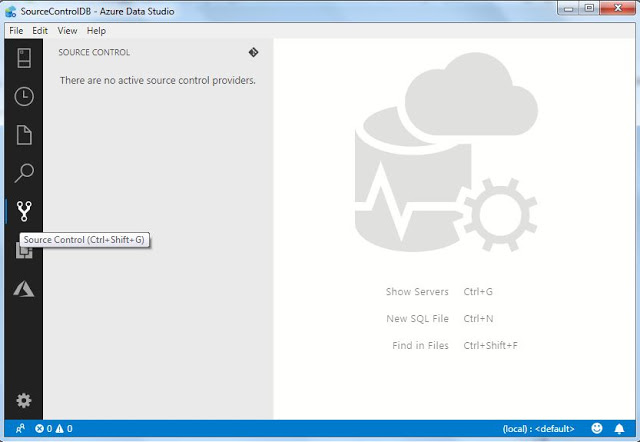Open the notifications bell in status bar
This screenshot has width=640, height=442.
pyautogui.click(x=619, y=429)
